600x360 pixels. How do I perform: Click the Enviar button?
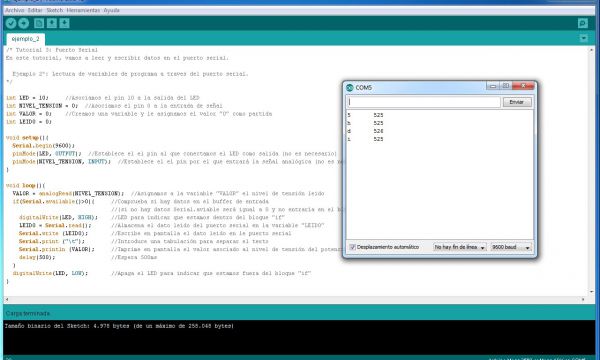click(x=517, y=102)
